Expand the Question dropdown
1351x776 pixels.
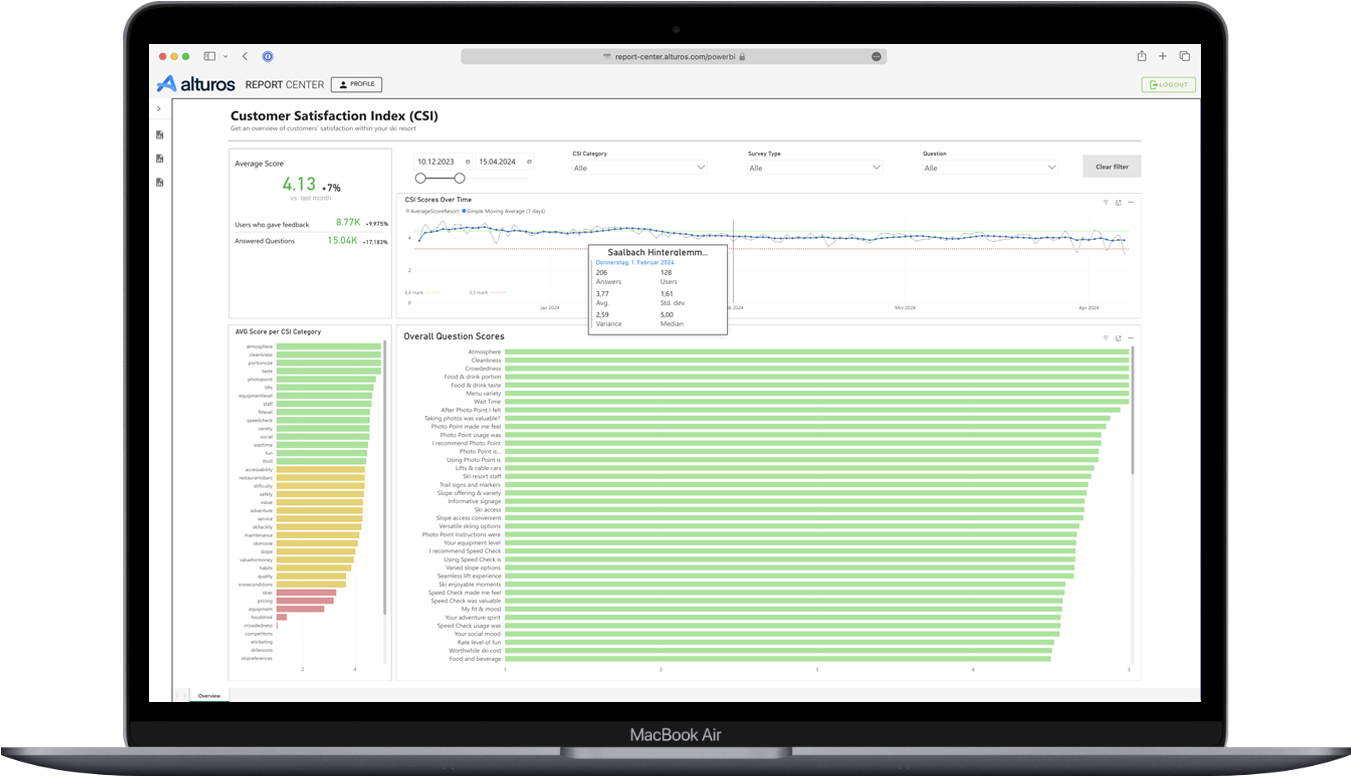tap(990, 168)
